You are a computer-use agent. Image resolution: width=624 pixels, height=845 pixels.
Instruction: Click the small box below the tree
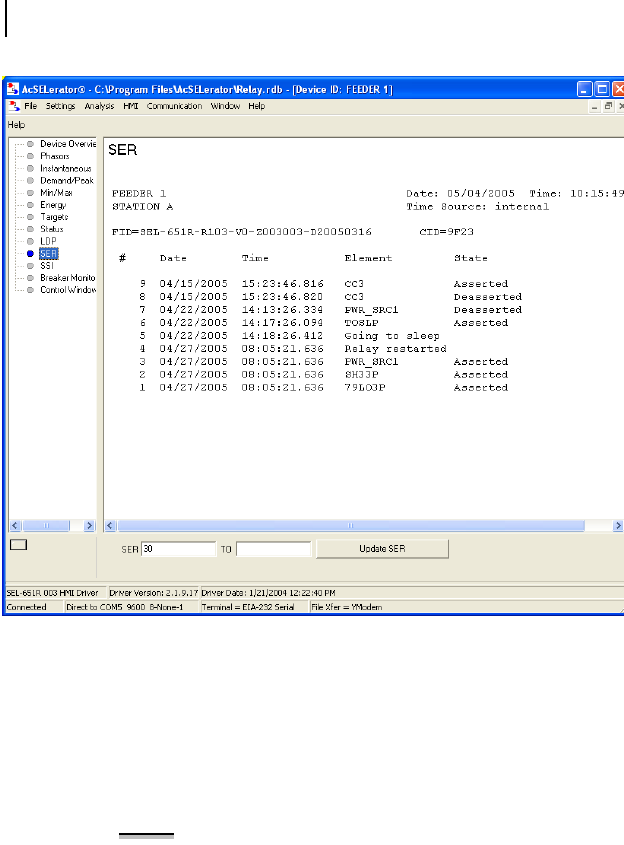(18, 545)
